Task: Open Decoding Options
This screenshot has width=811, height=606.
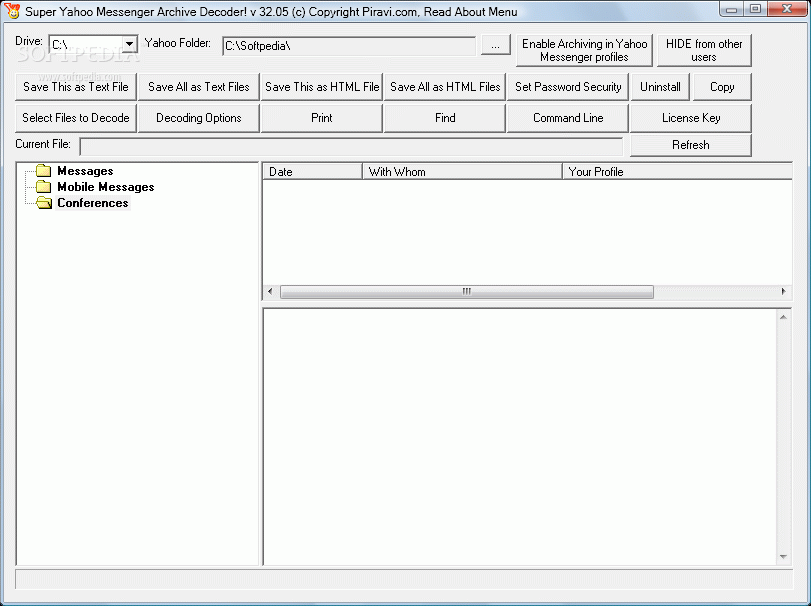Action: (199, 118)
